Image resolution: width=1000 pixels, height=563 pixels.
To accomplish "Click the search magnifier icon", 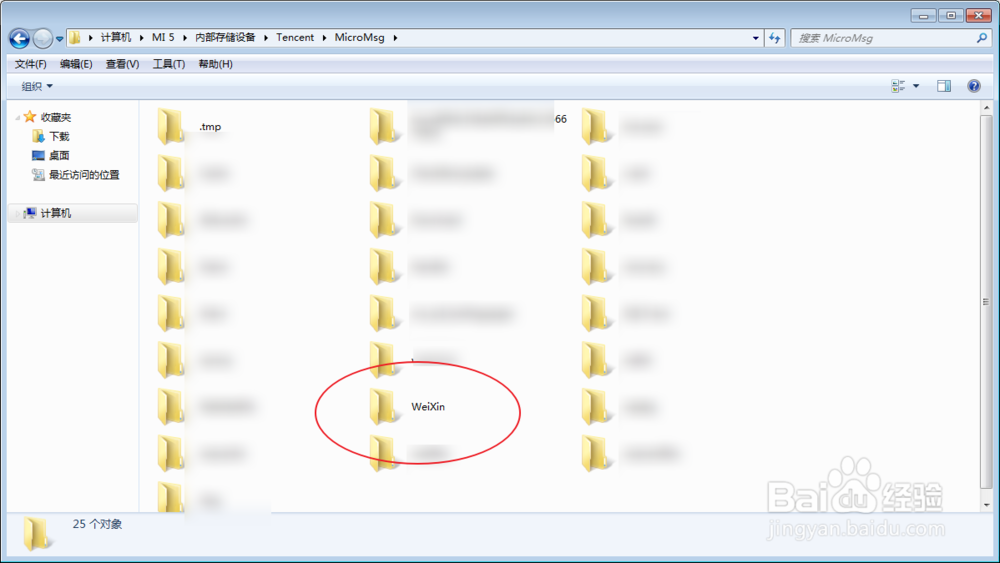I will [982, 38].
